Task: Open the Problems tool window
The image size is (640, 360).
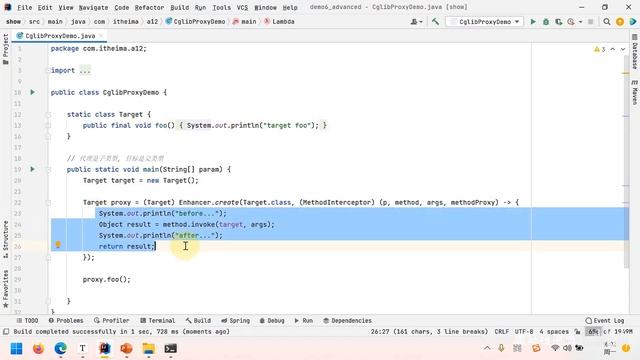Action: pos(66,321)
